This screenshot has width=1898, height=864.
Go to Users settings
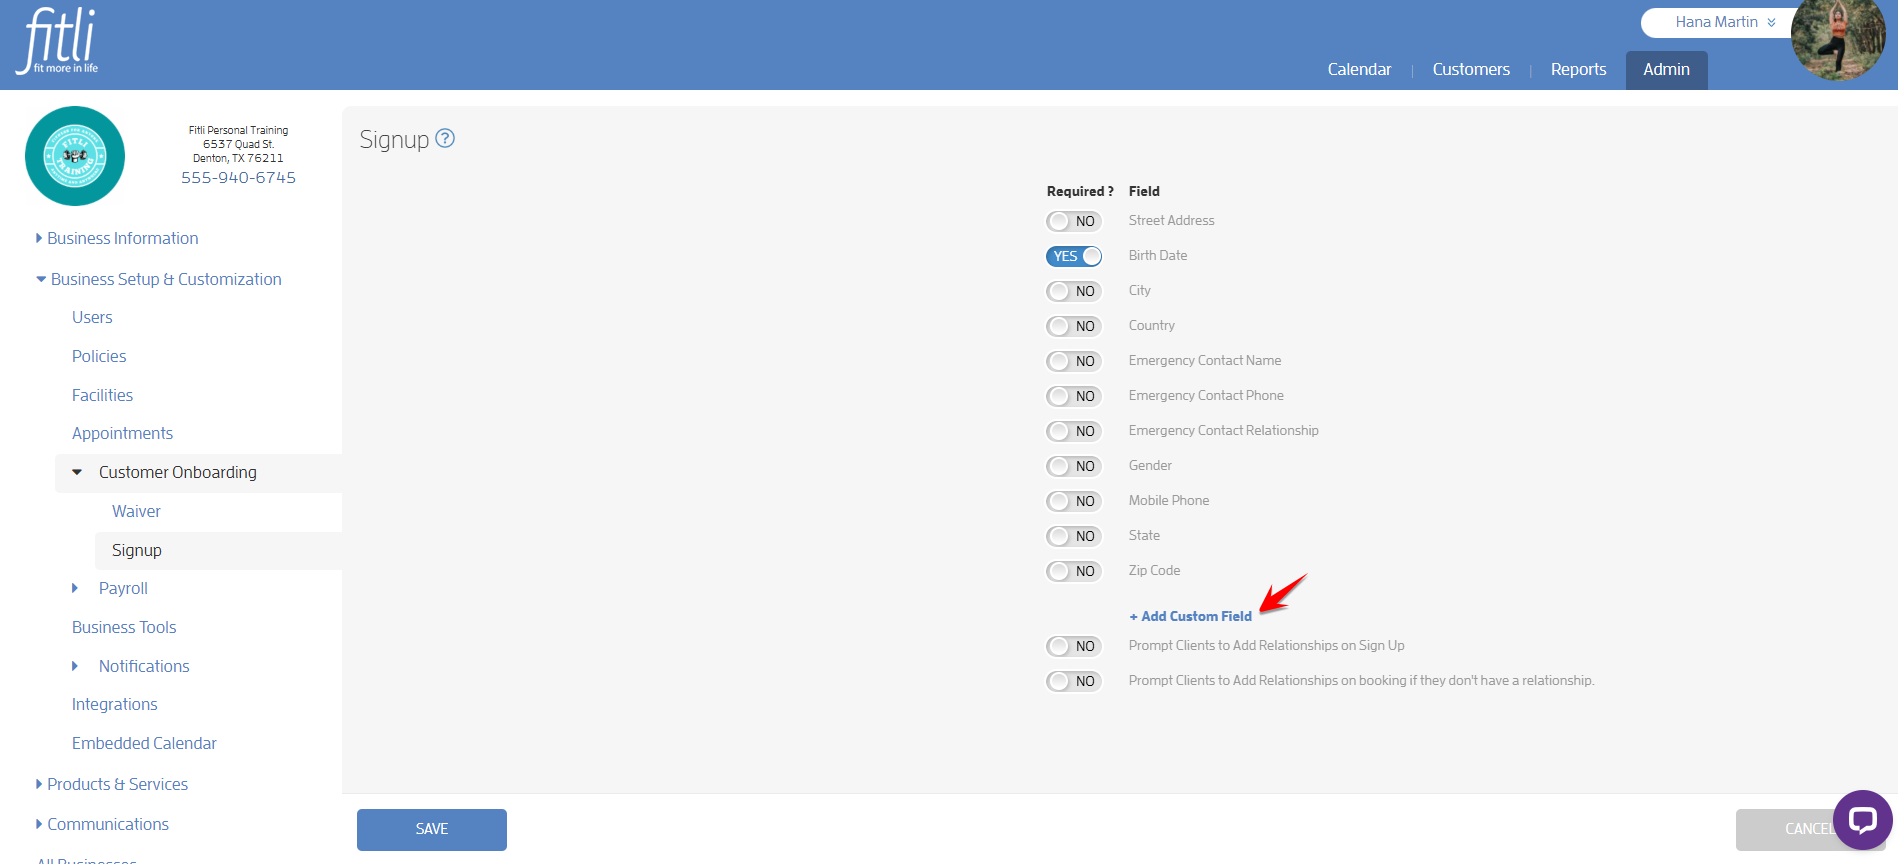point(92,317)
